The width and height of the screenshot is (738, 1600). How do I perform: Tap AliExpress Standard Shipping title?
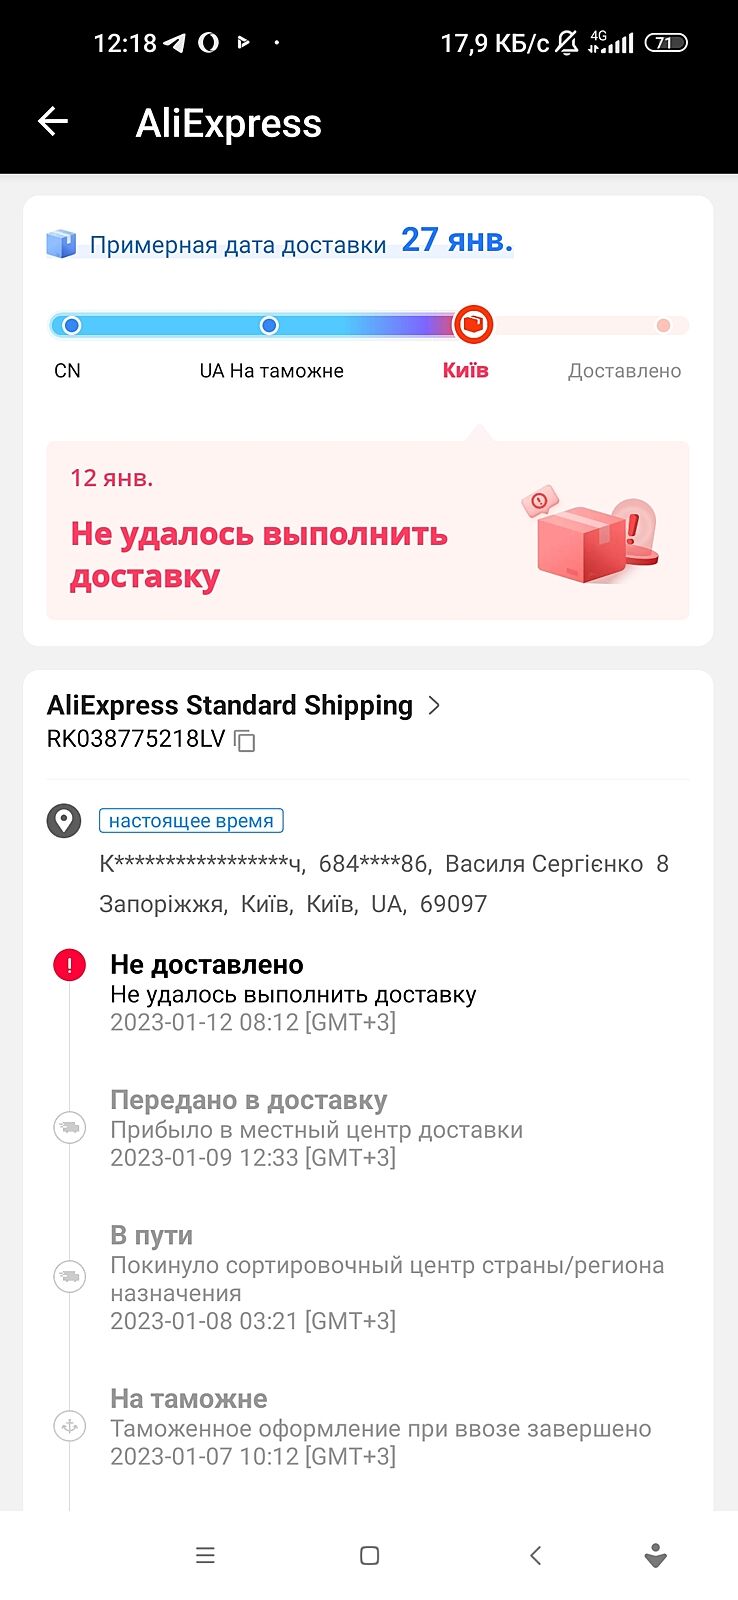229,705
